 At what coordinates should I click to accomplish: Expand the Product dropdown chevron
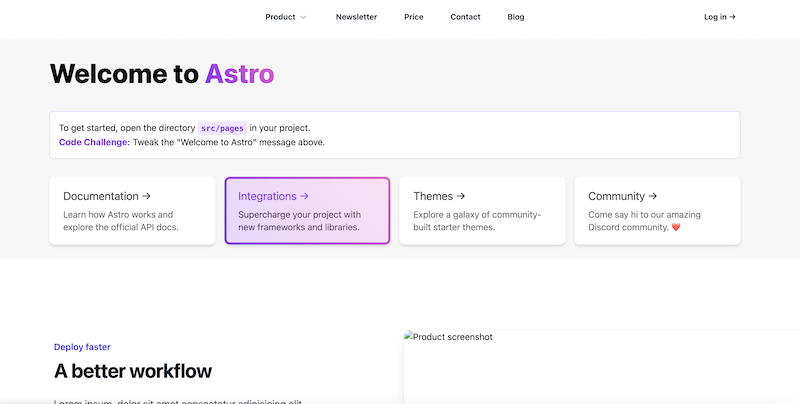pyautogui.click(x=303, y=17)
